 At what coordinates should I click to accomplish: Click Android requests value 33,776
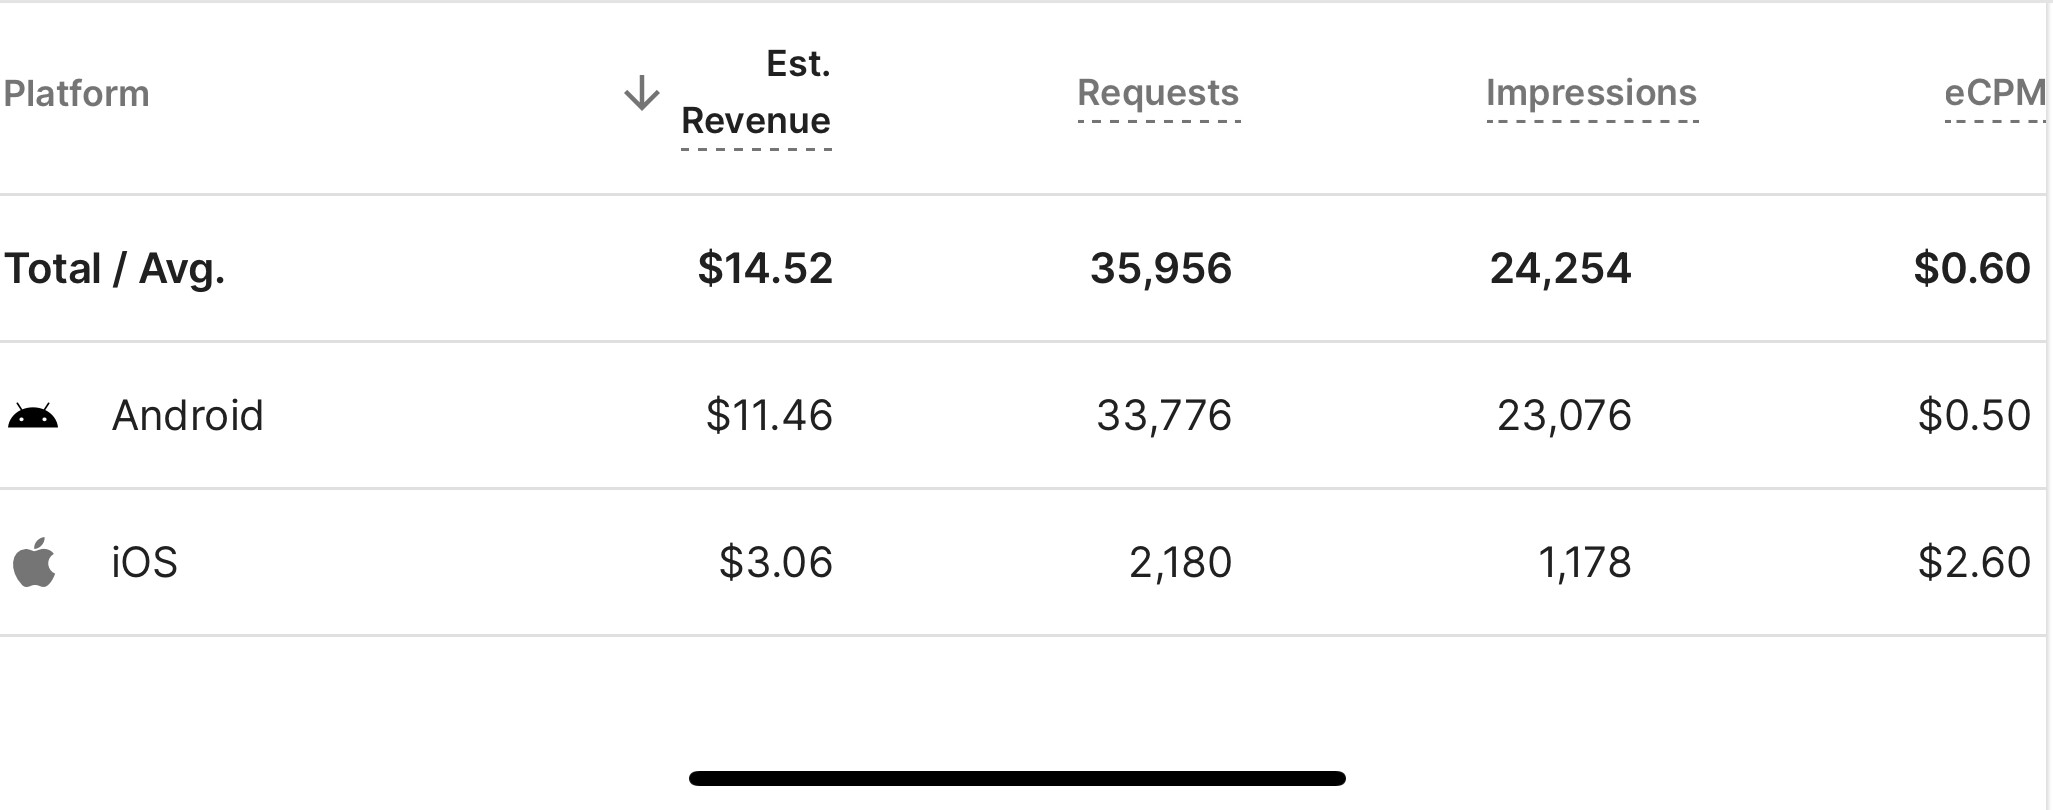pyautogui.click(x=1164, y=415)
